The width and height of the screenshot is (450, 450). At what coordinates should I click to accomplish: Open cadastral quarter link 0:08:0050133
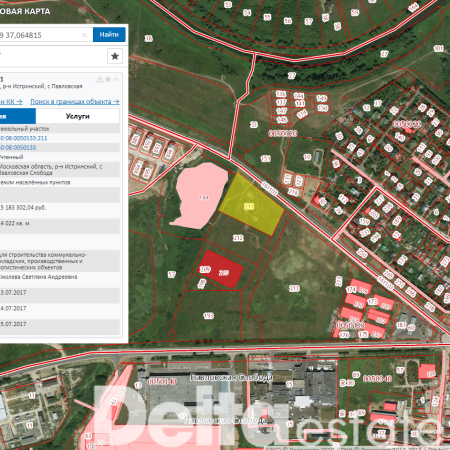point(18,147)
